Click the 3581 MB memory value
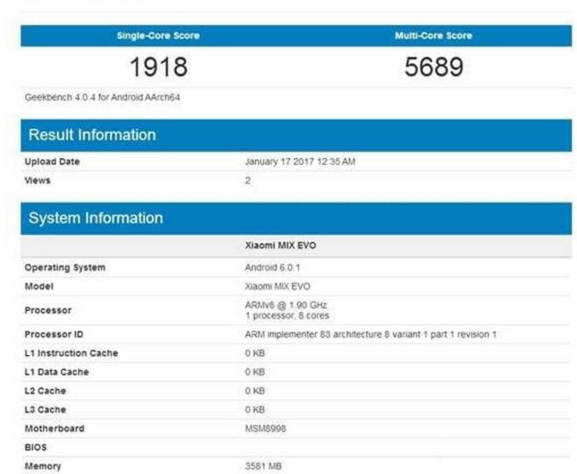 pos(263,466)
